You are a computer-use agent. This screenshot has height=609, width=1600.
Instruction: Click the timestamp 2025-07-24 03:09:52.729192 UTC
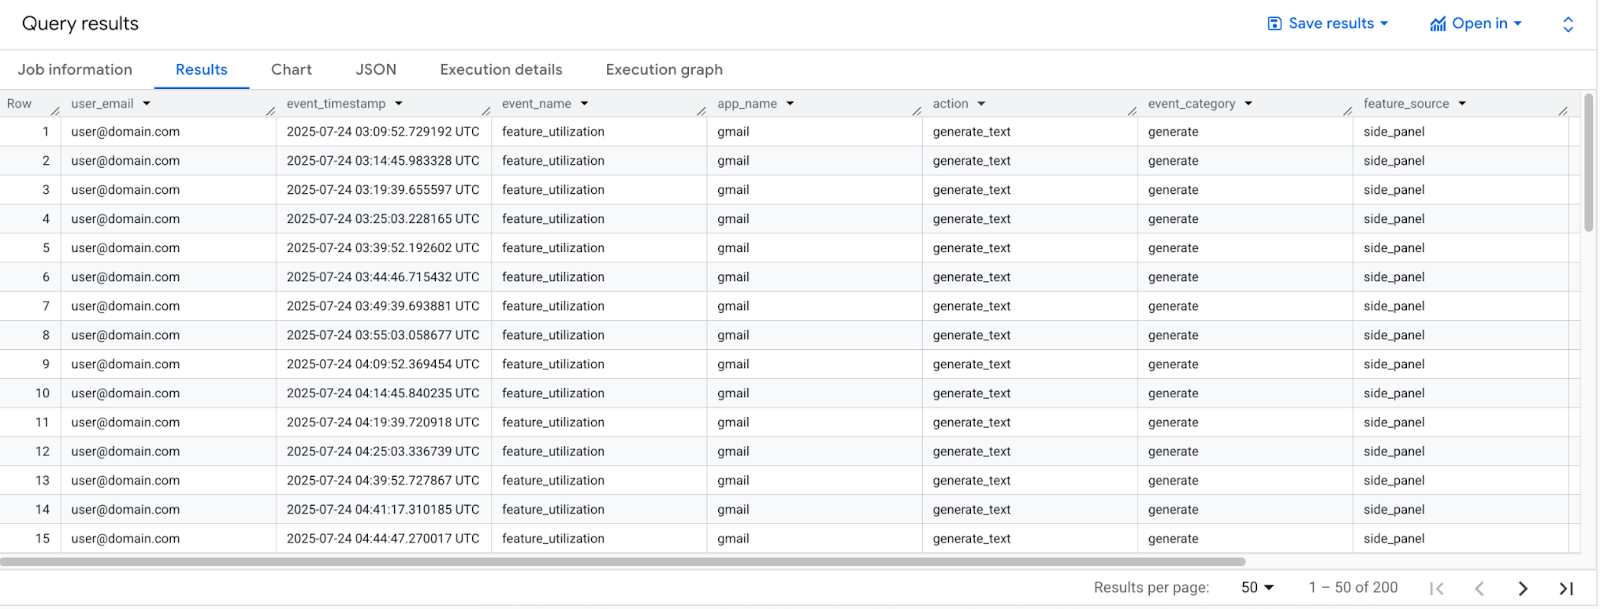[383, 132]
